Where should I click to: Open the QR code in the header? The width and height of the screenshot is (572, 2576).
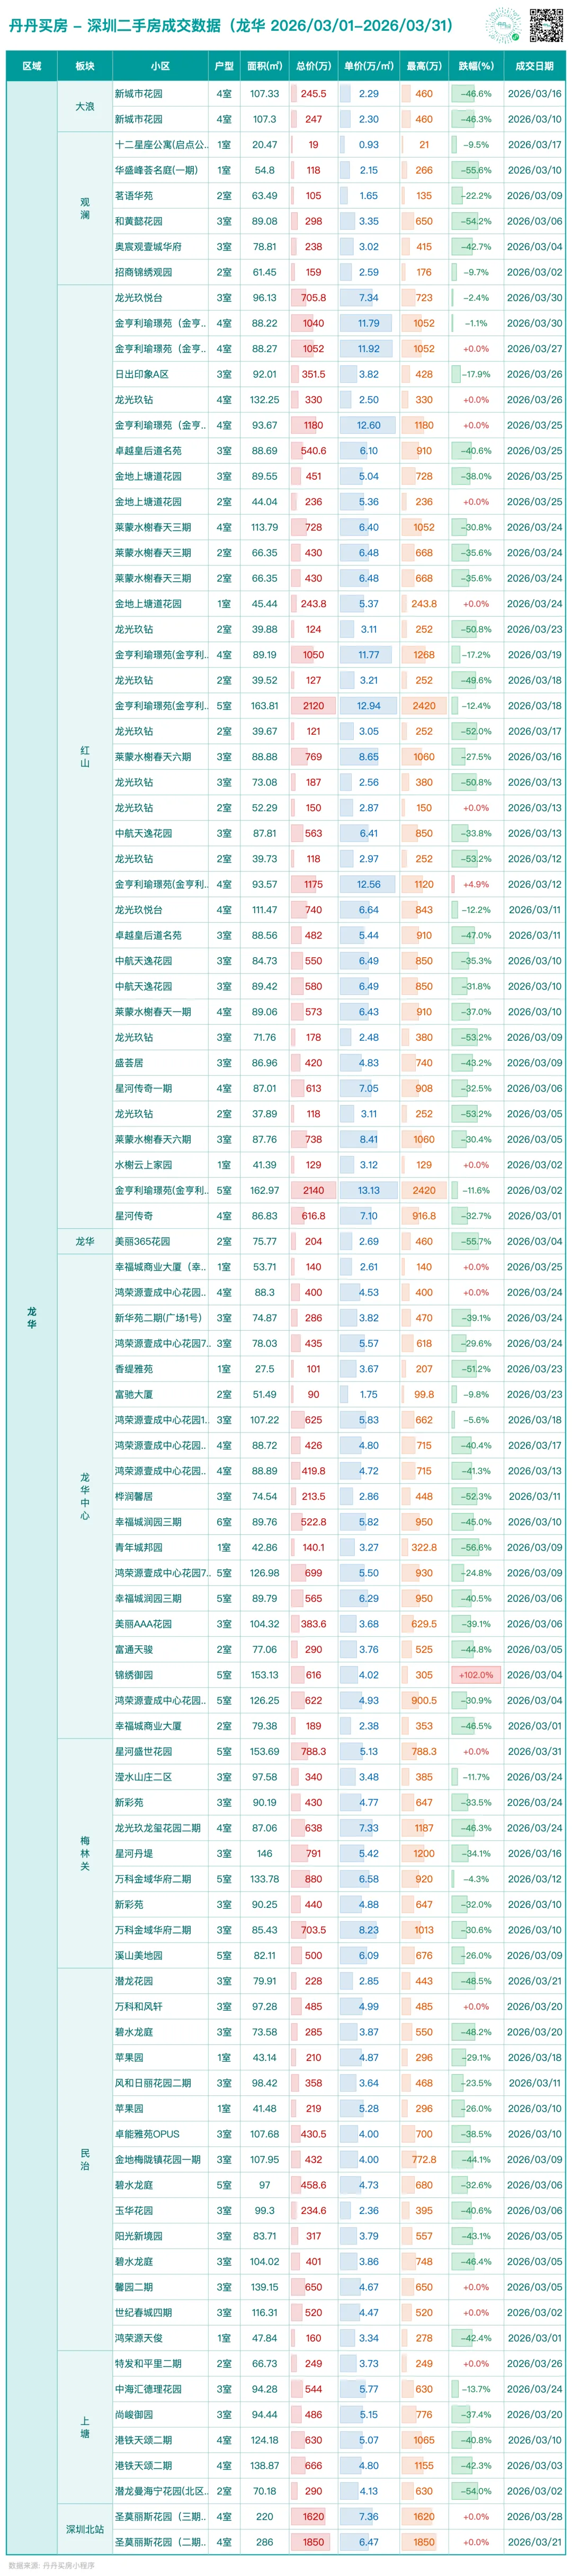546,25
